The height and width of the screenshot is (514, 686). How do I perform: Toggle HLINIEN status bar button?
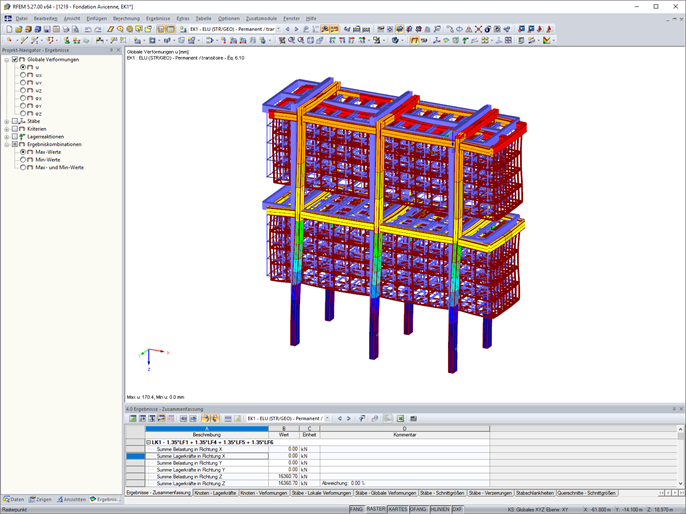(440, 510)
